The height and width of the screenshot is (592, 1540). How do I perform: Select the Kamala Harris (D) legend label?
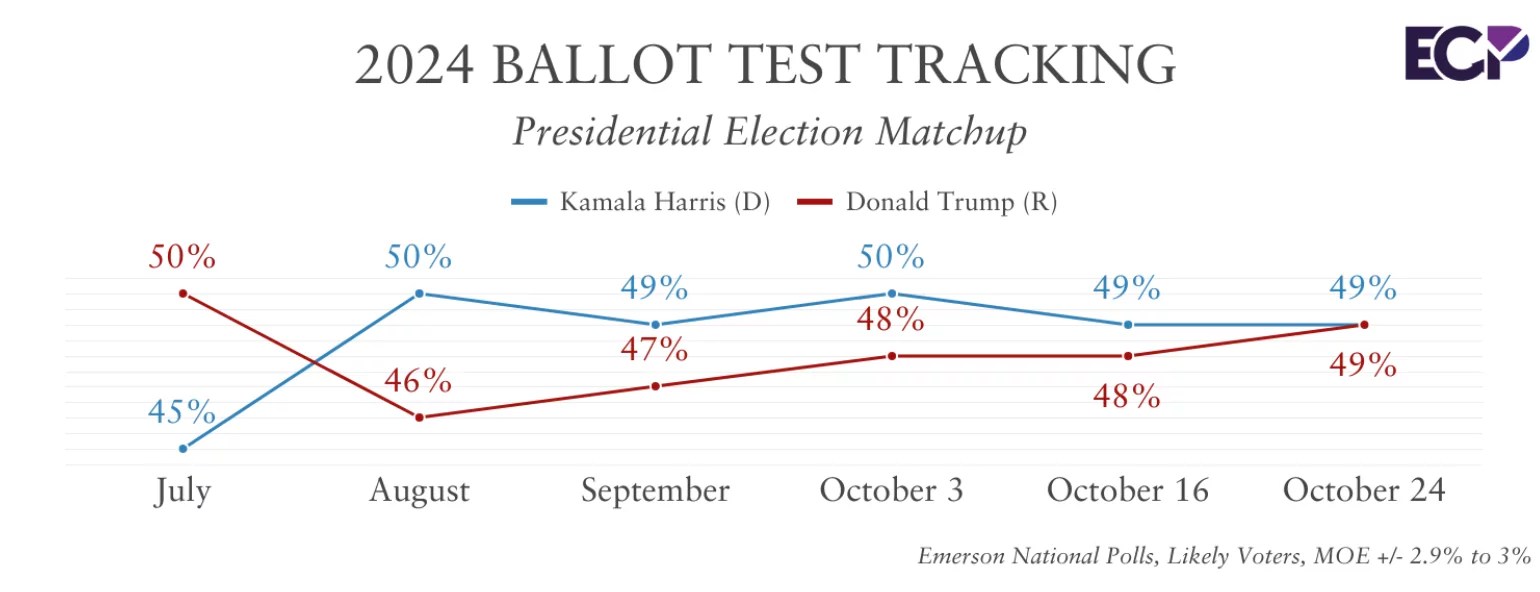664,202
